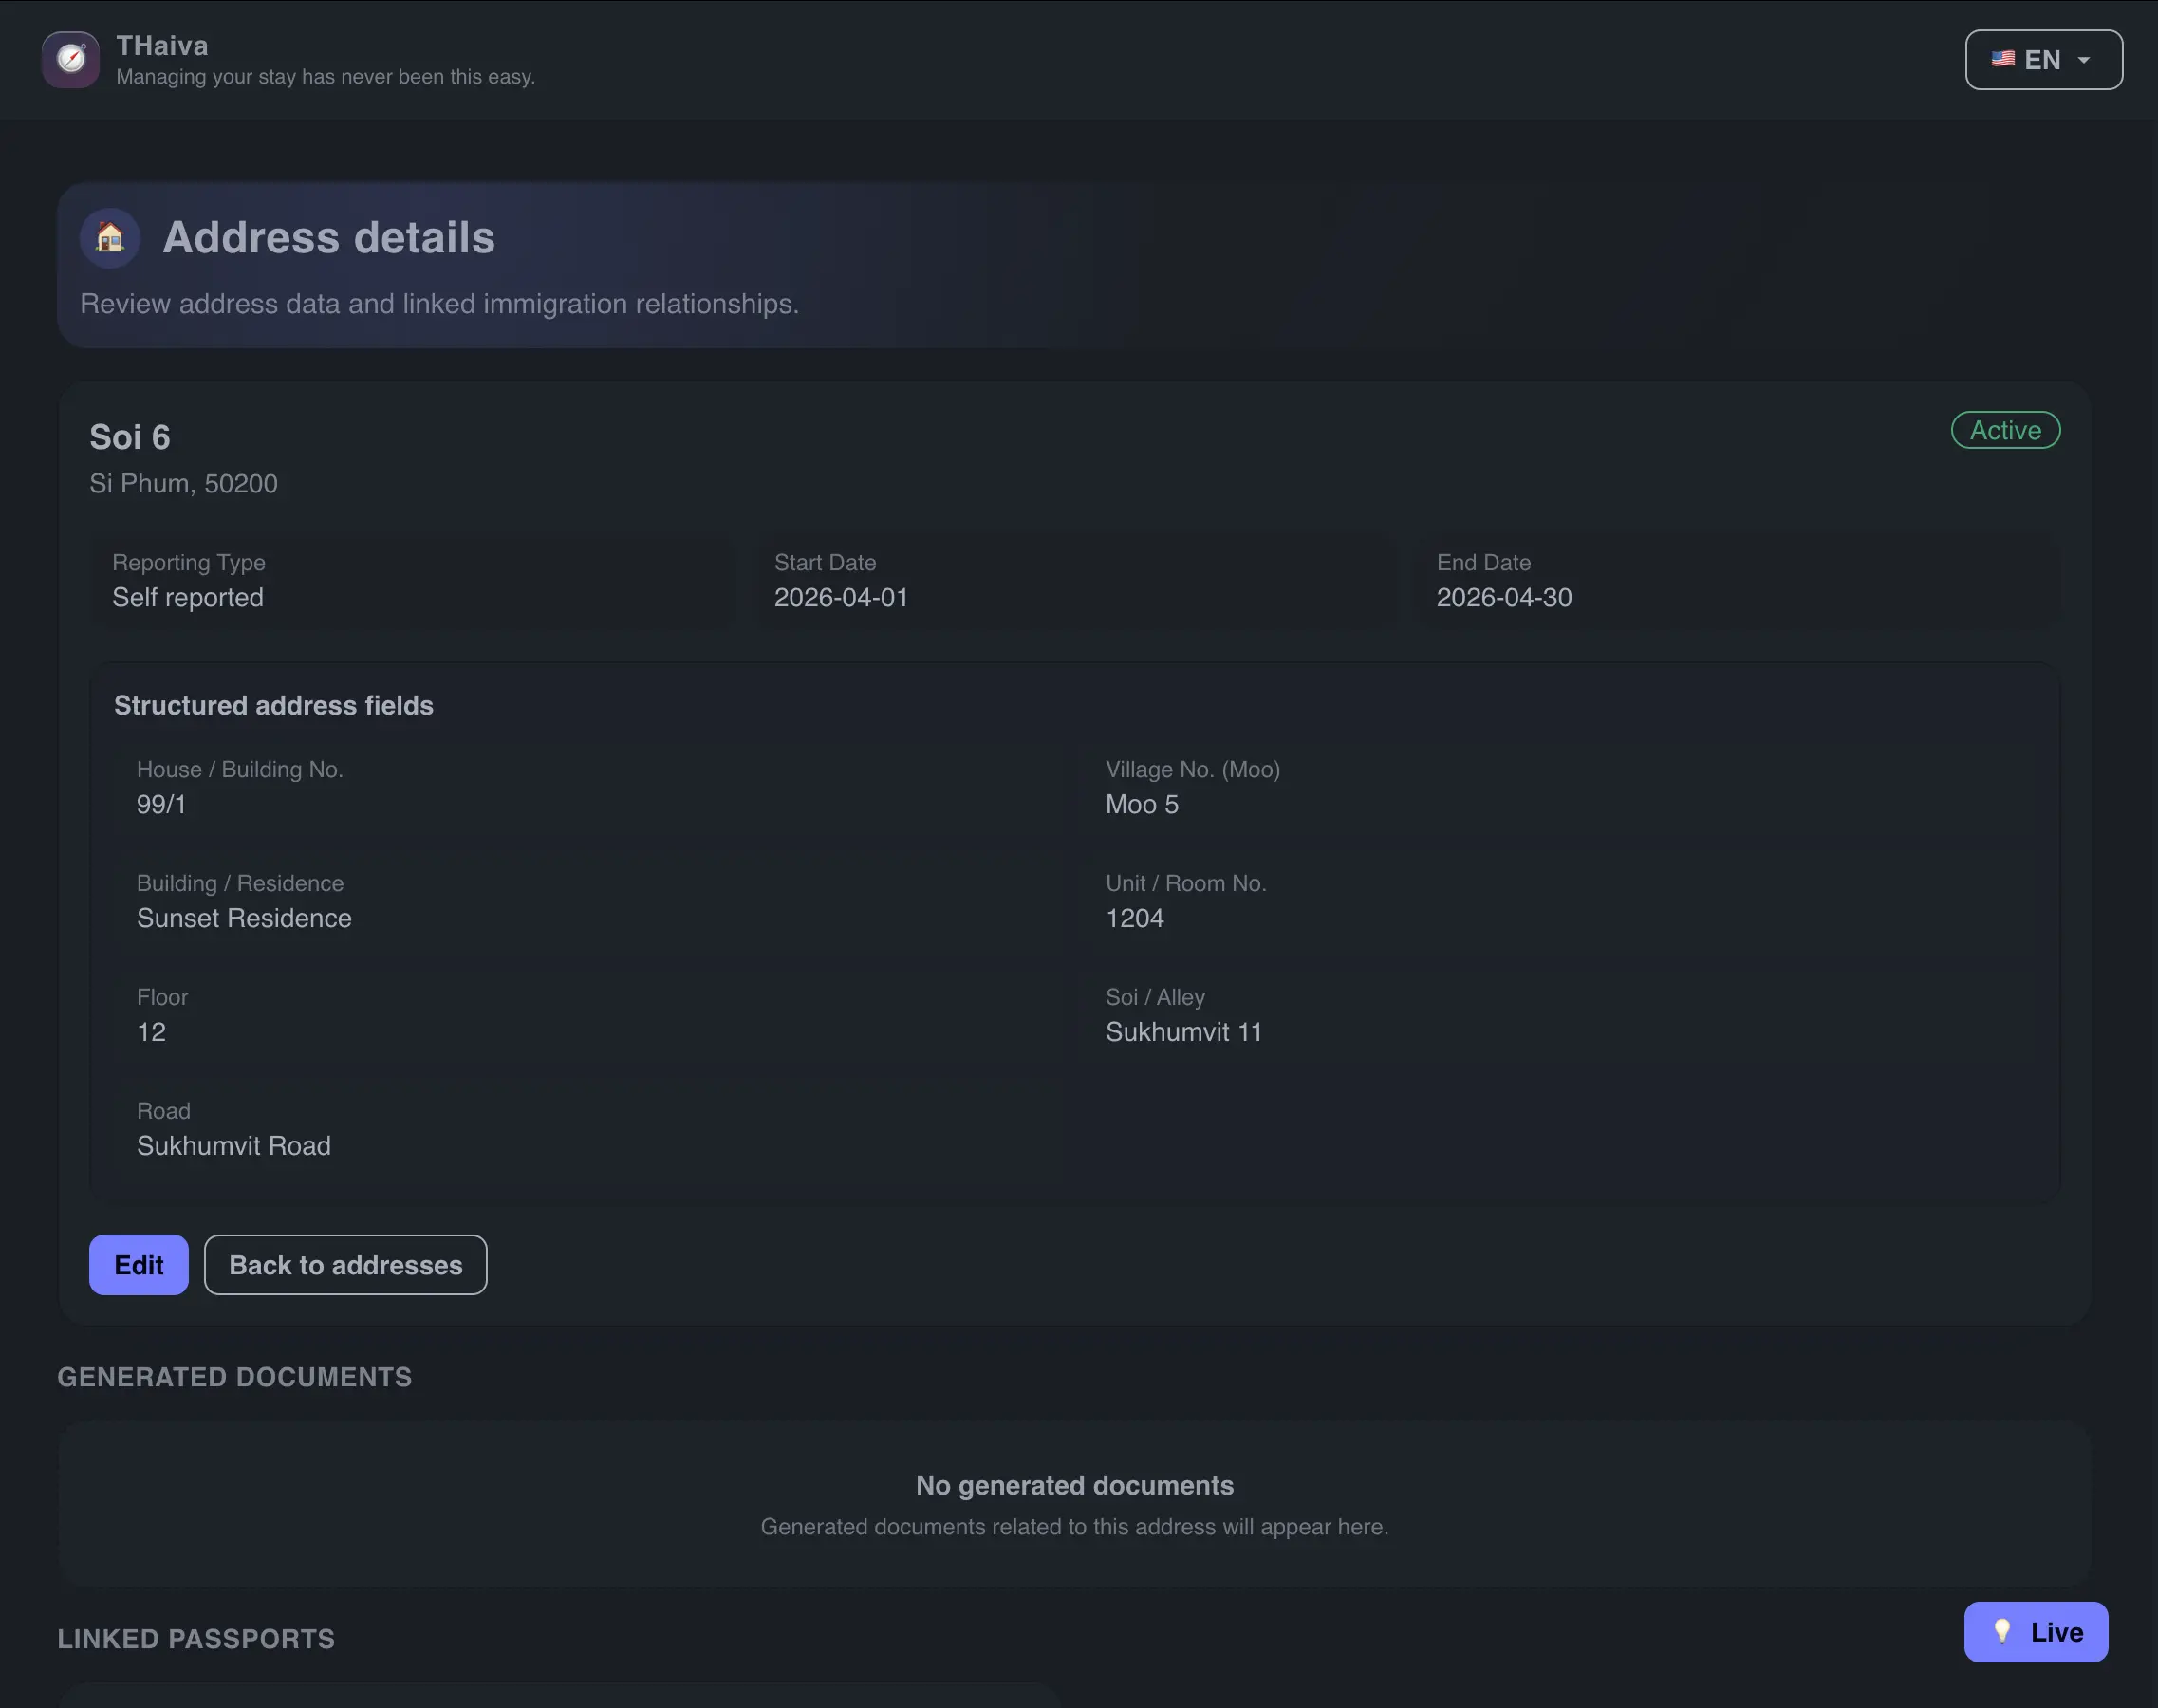Image resolution: width=2158 pixels, height=1708 pixels.
Task: Click the Structured address fields heading
Action: coord(273,705)
